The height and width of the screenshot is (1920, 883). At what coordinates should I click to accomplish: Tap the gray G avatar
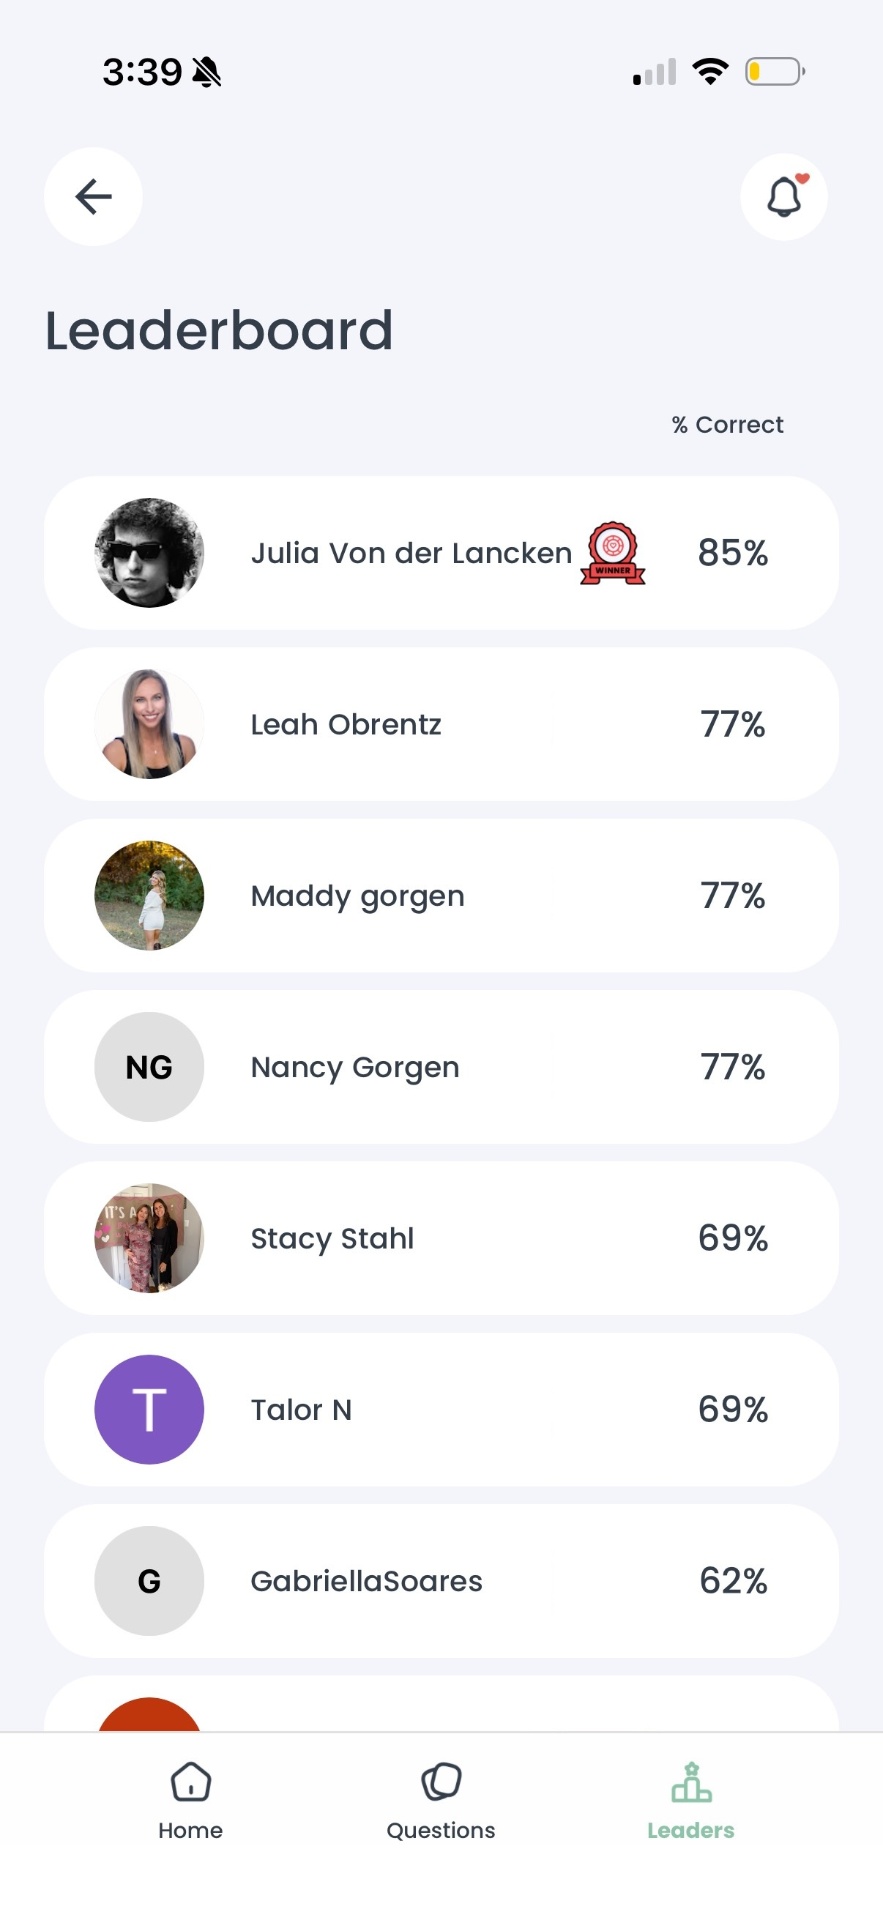pos(149,1581)
